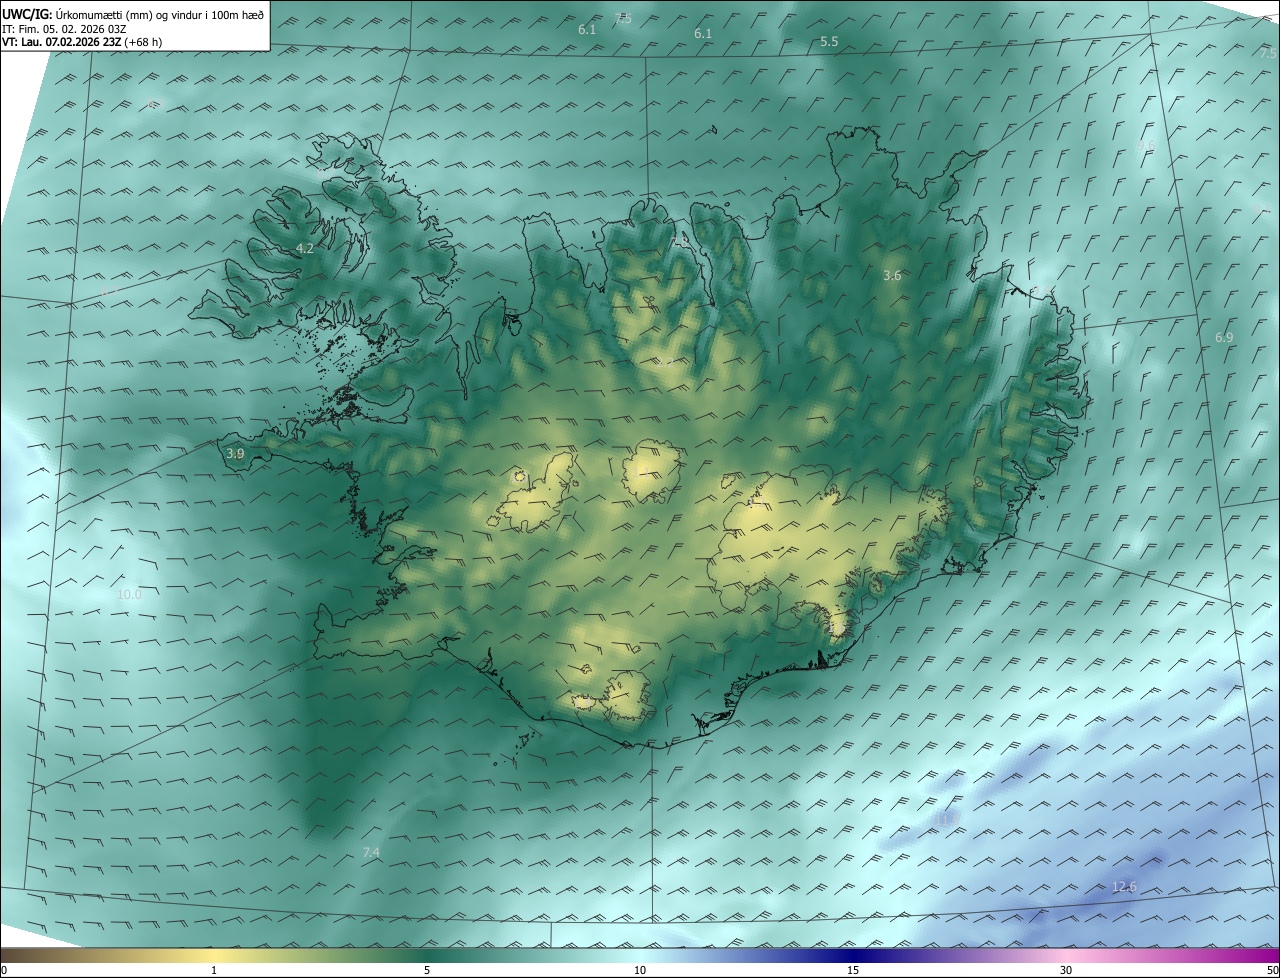Click the color scale tick labeled 15
The width and height of the screenshot is (1280, 978).
point(853,970)
